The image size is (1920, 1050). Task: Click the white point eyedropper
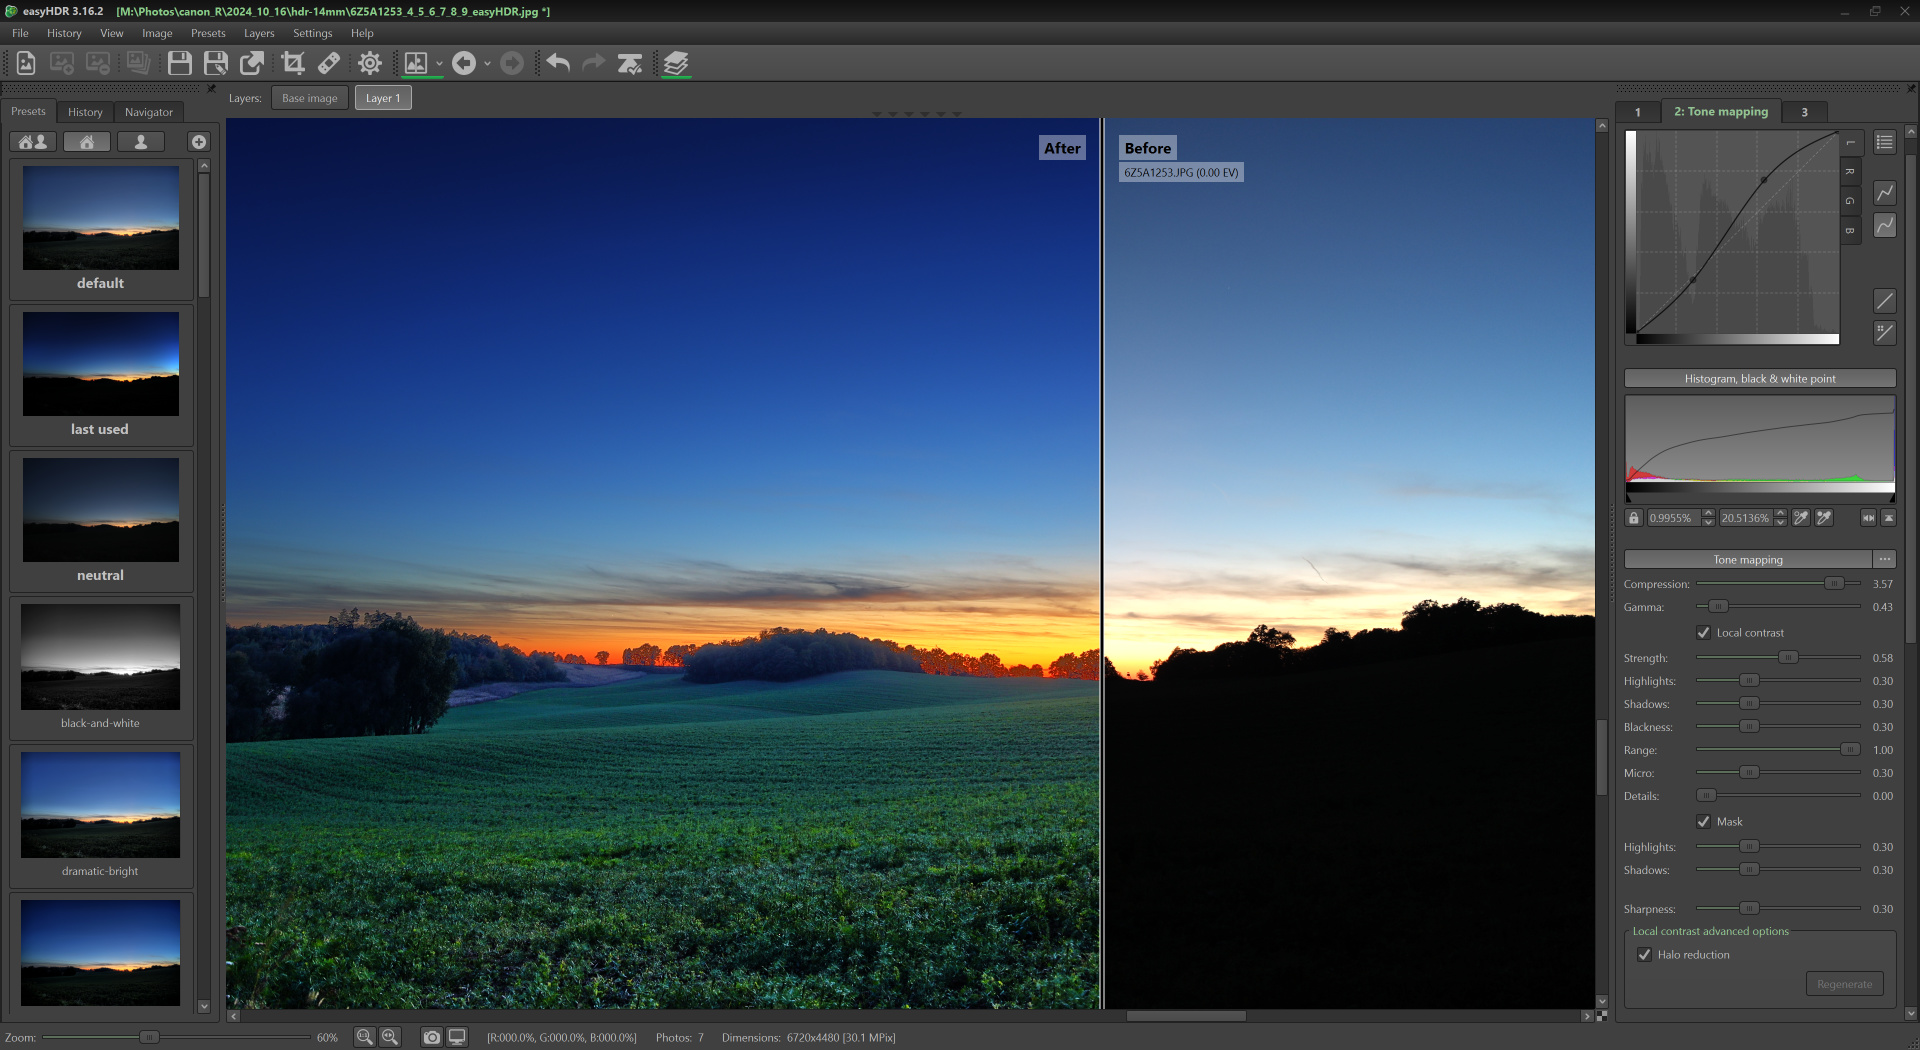point(1824,518)
